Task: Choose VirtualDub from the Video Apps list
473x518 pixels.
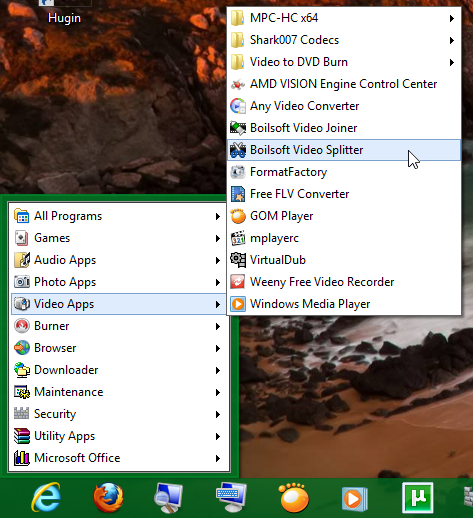Action: coord(344,260)
